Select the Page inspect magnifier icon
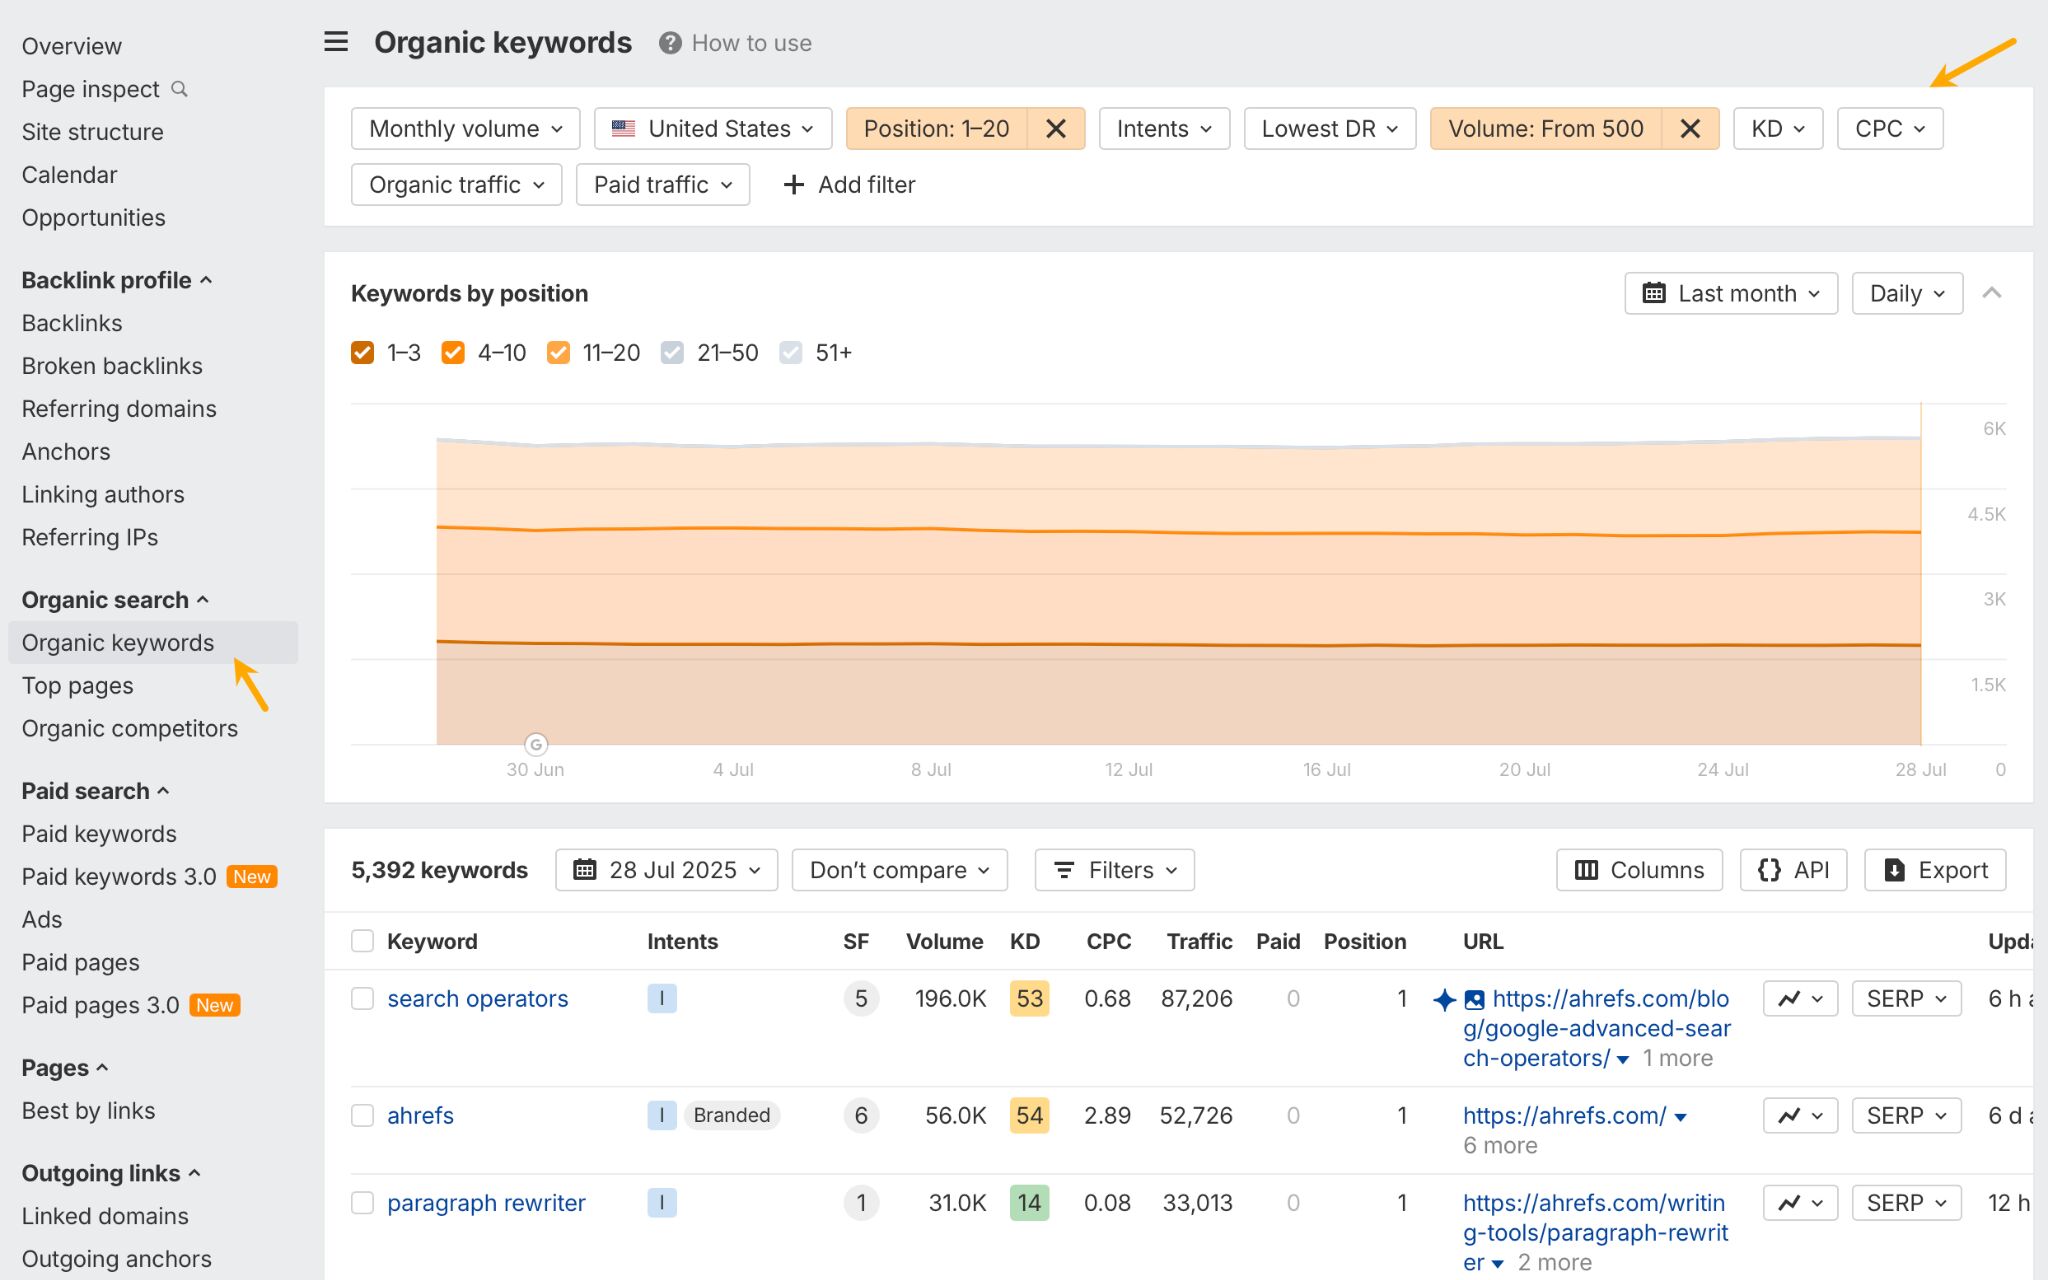The image size is (2048, 1280). click(x=180, y=89)
